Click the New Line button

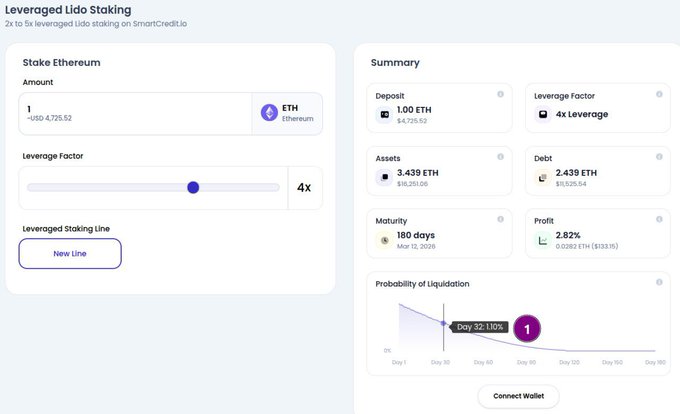(x=70, y=254)
